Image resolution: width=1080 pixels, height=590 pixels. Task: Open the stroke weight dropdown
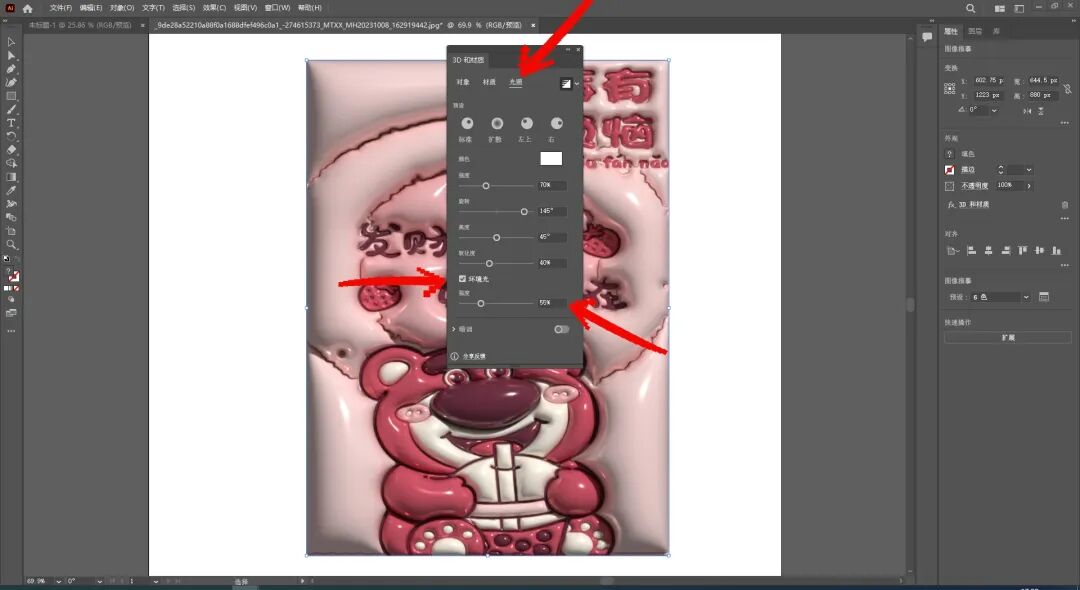[1029, 170]
